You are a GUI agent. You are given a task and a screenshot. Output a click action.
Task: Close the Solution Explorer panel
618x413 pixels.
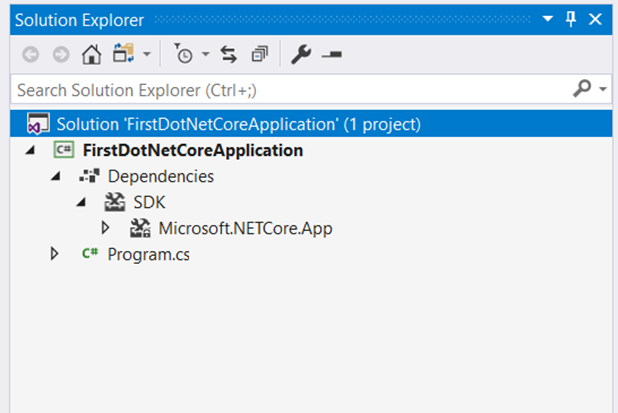pyautogui.click(x=595, y=19)
